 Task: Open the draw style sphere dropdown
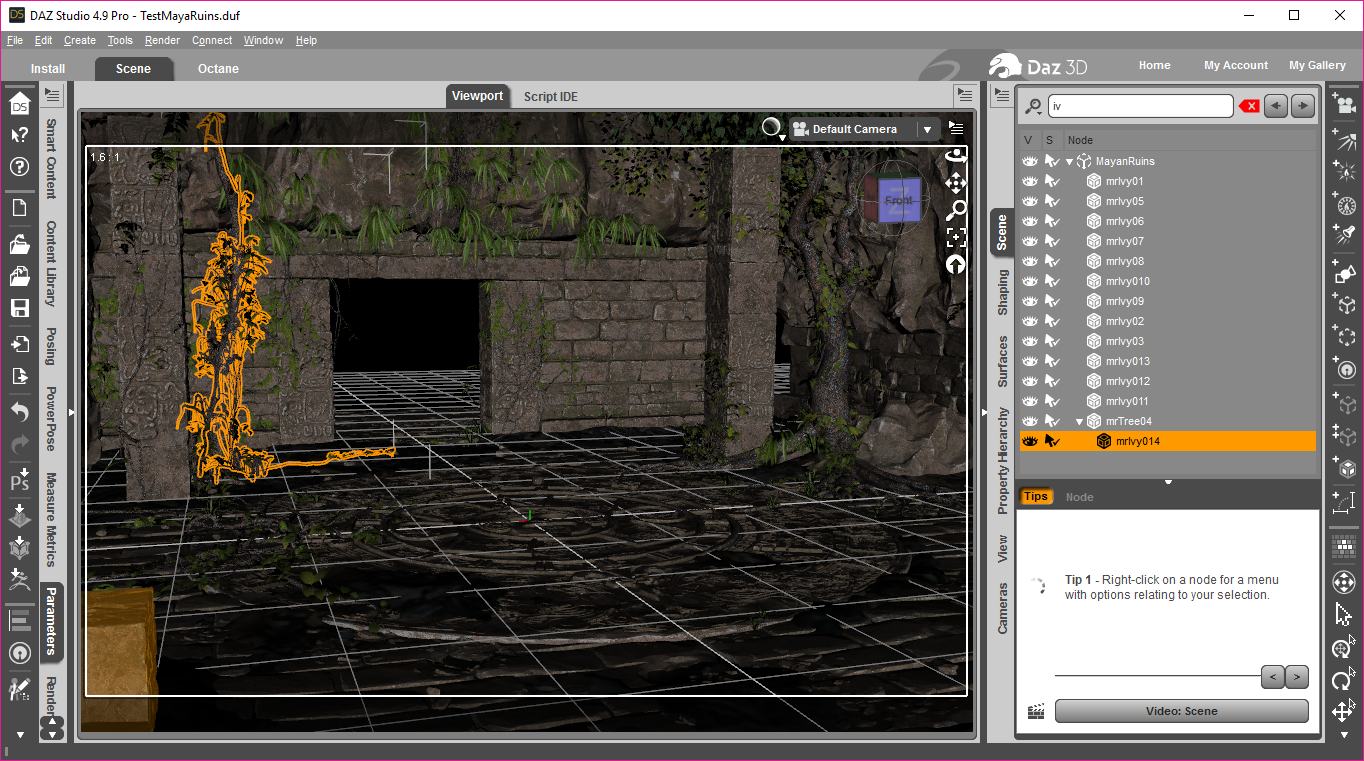(x=773, y=129)
